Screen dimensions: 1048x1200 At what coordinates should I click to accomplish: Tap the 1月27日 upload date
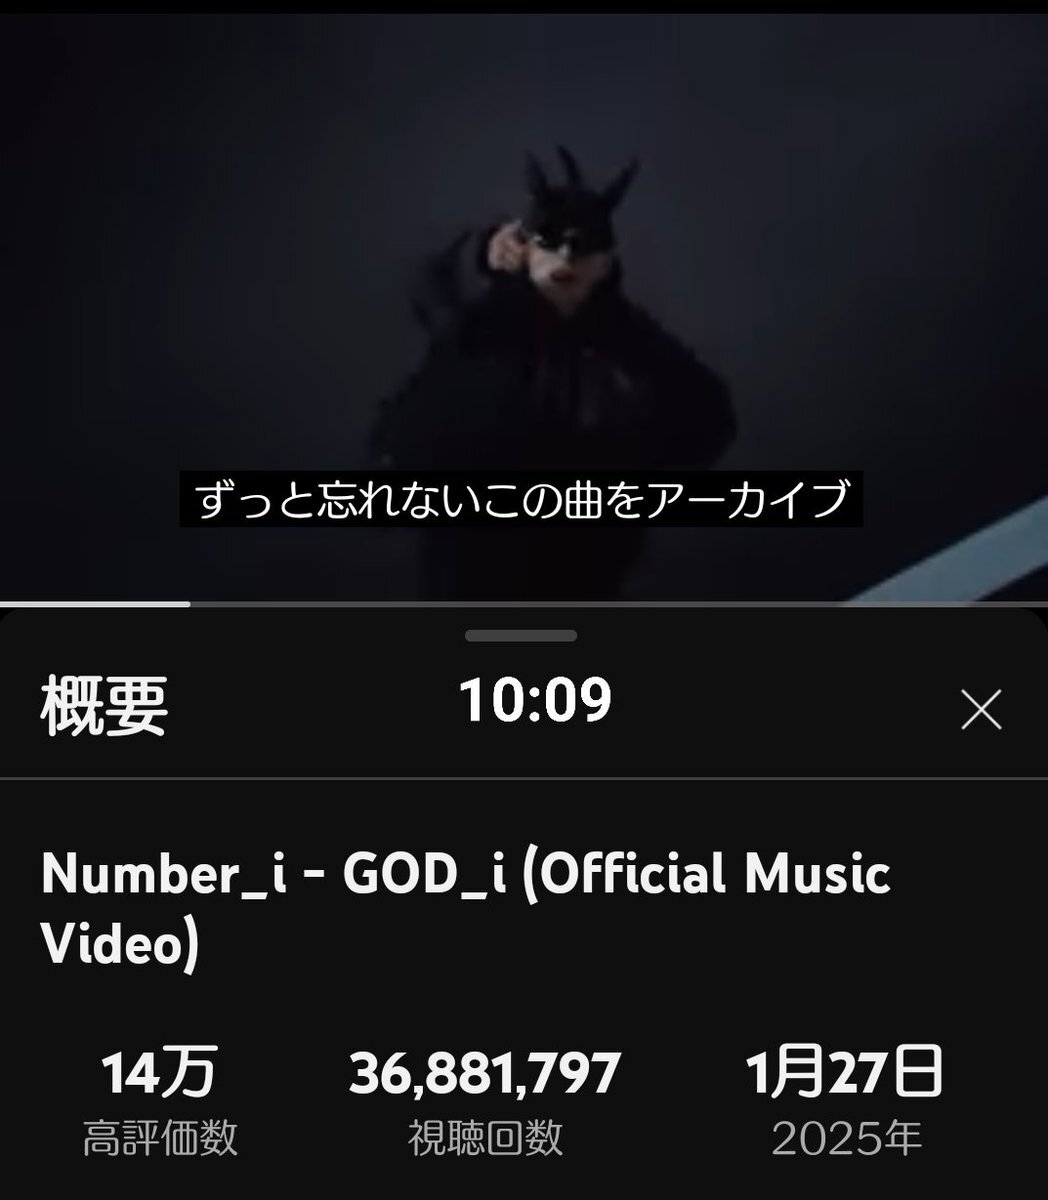pos(844,1073)
